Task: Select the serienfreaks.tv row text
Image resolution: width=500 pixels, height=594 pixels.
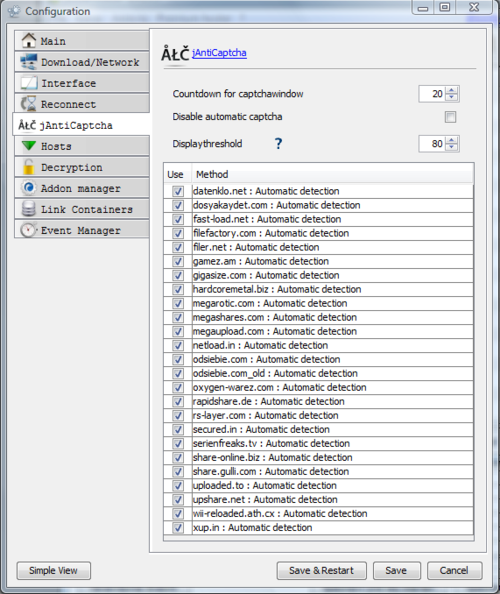Action: pyautogui.click(x=271, y=443)
